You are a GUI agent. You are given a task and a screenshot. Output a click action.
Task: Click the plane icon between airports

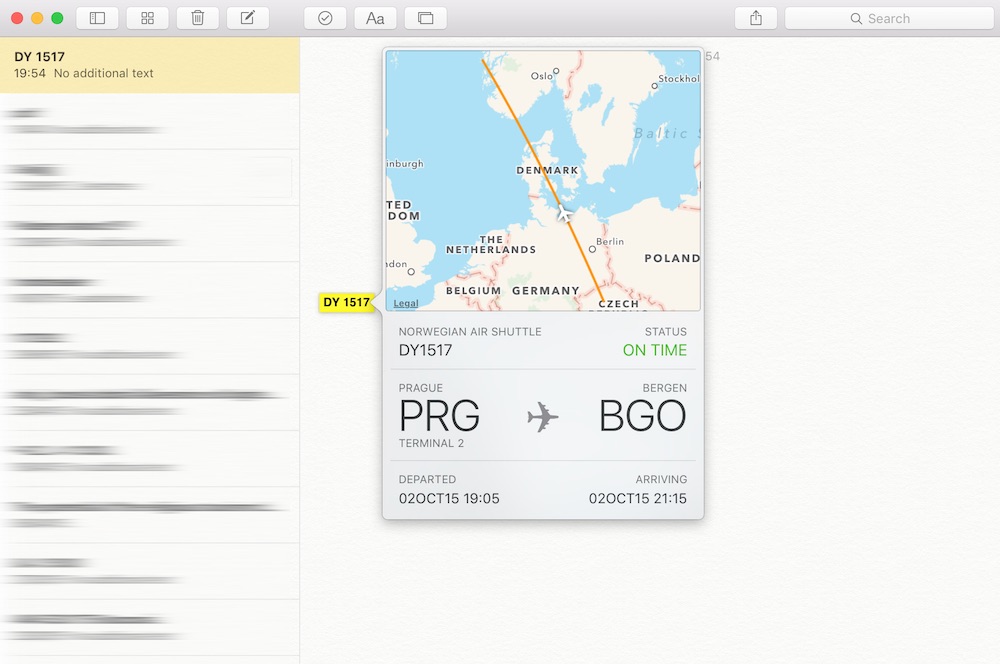pyautogui.click(x=543, y=416)
